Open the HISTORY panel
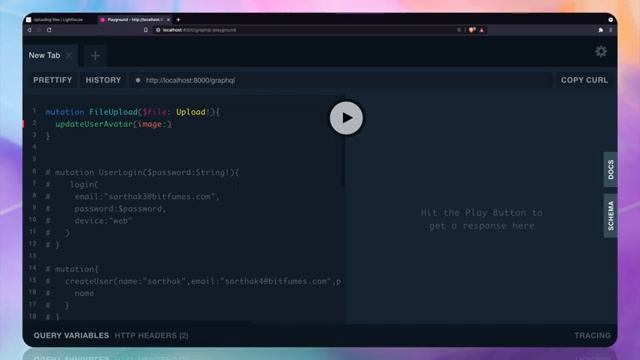This screenshot has height=360, width=640. [103, 80]
